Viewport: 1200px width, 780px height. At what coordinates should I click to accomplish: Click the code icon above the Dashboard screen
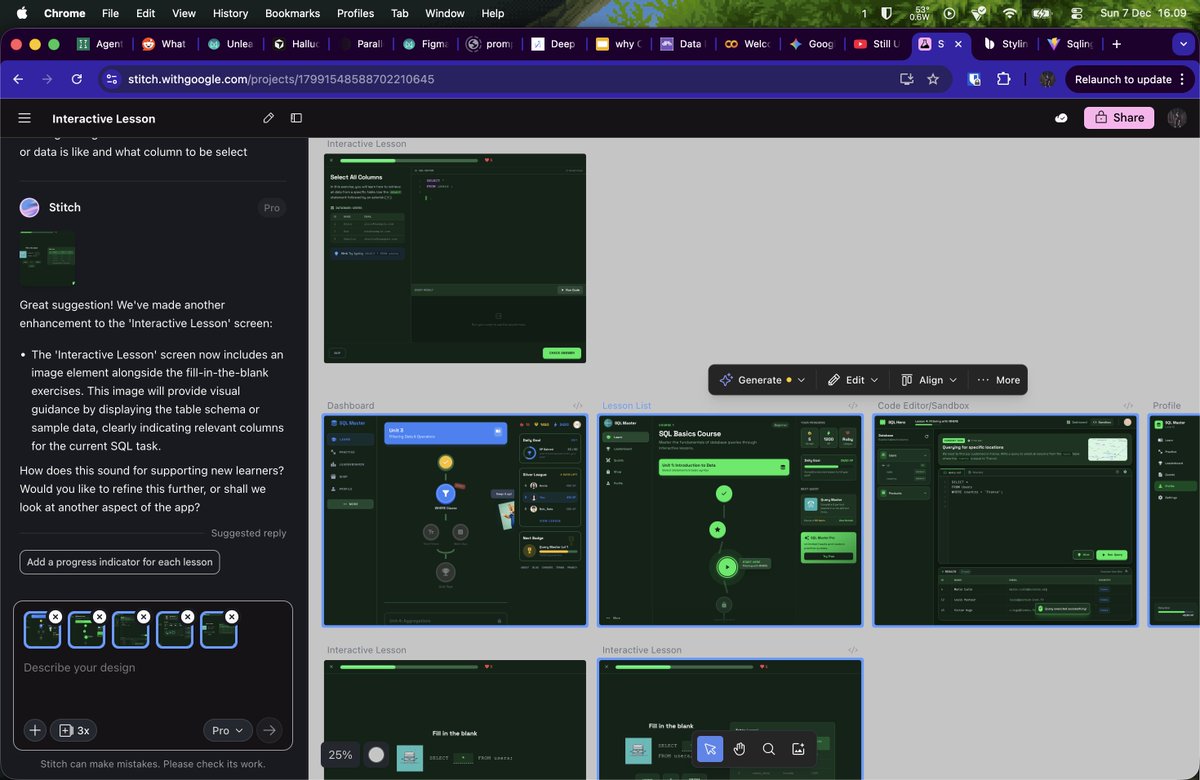[x=577, y=406]
